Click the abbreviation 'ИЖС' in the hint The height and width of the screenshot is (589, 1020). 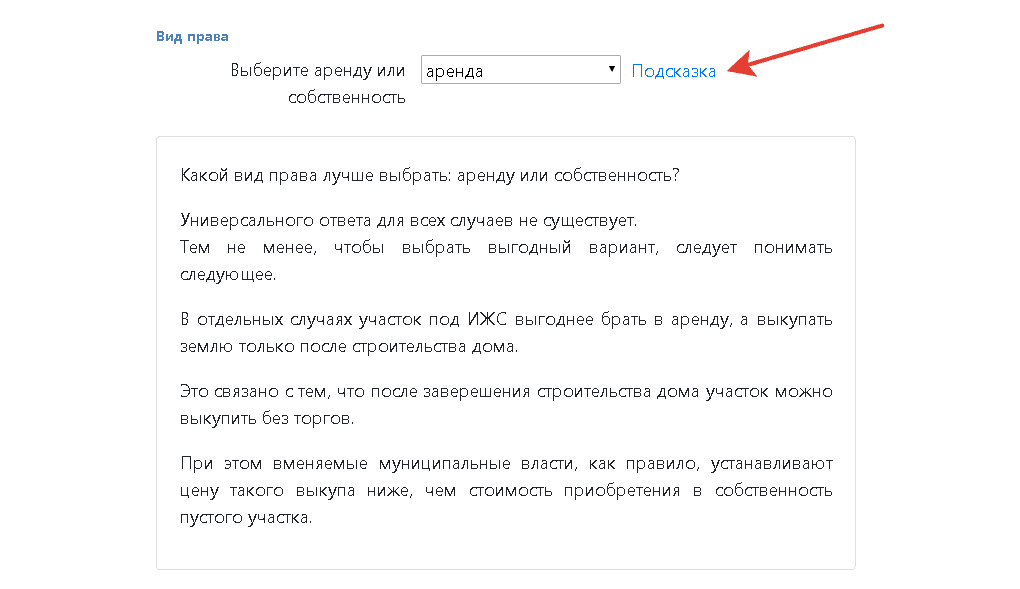[485, 320]
